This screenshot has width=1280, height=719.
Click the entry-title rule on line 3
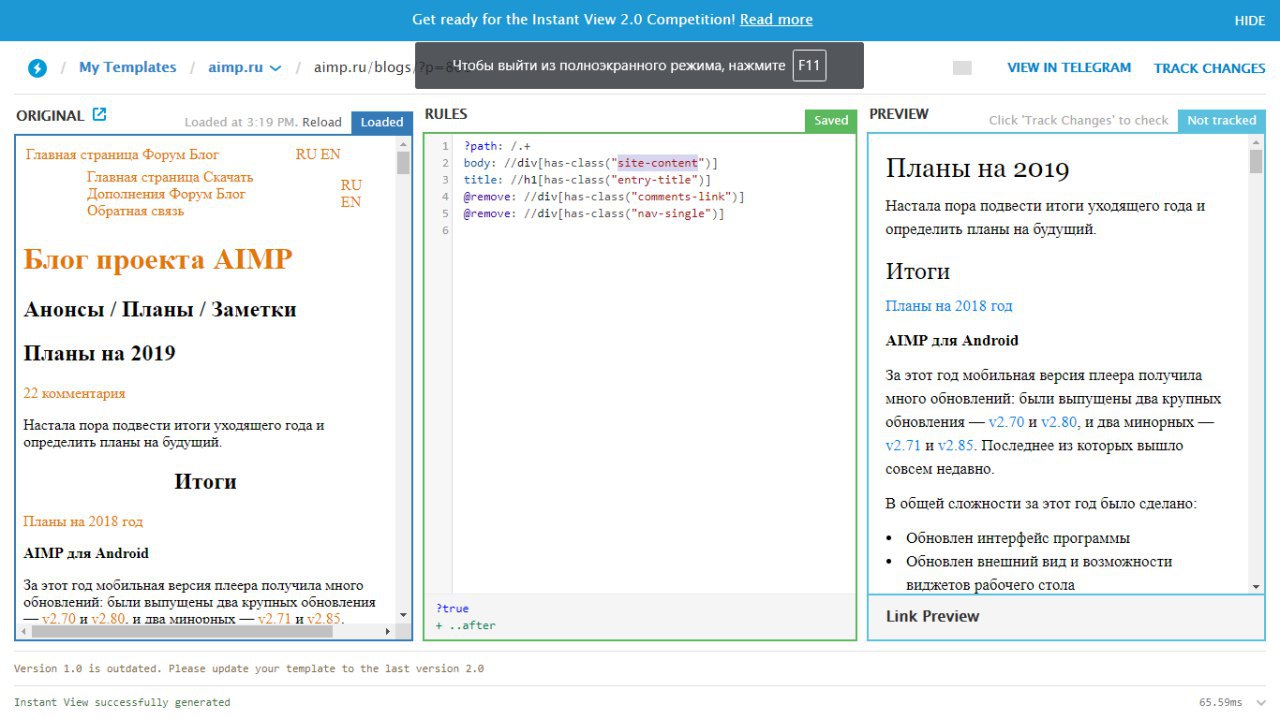pos(587,180)
